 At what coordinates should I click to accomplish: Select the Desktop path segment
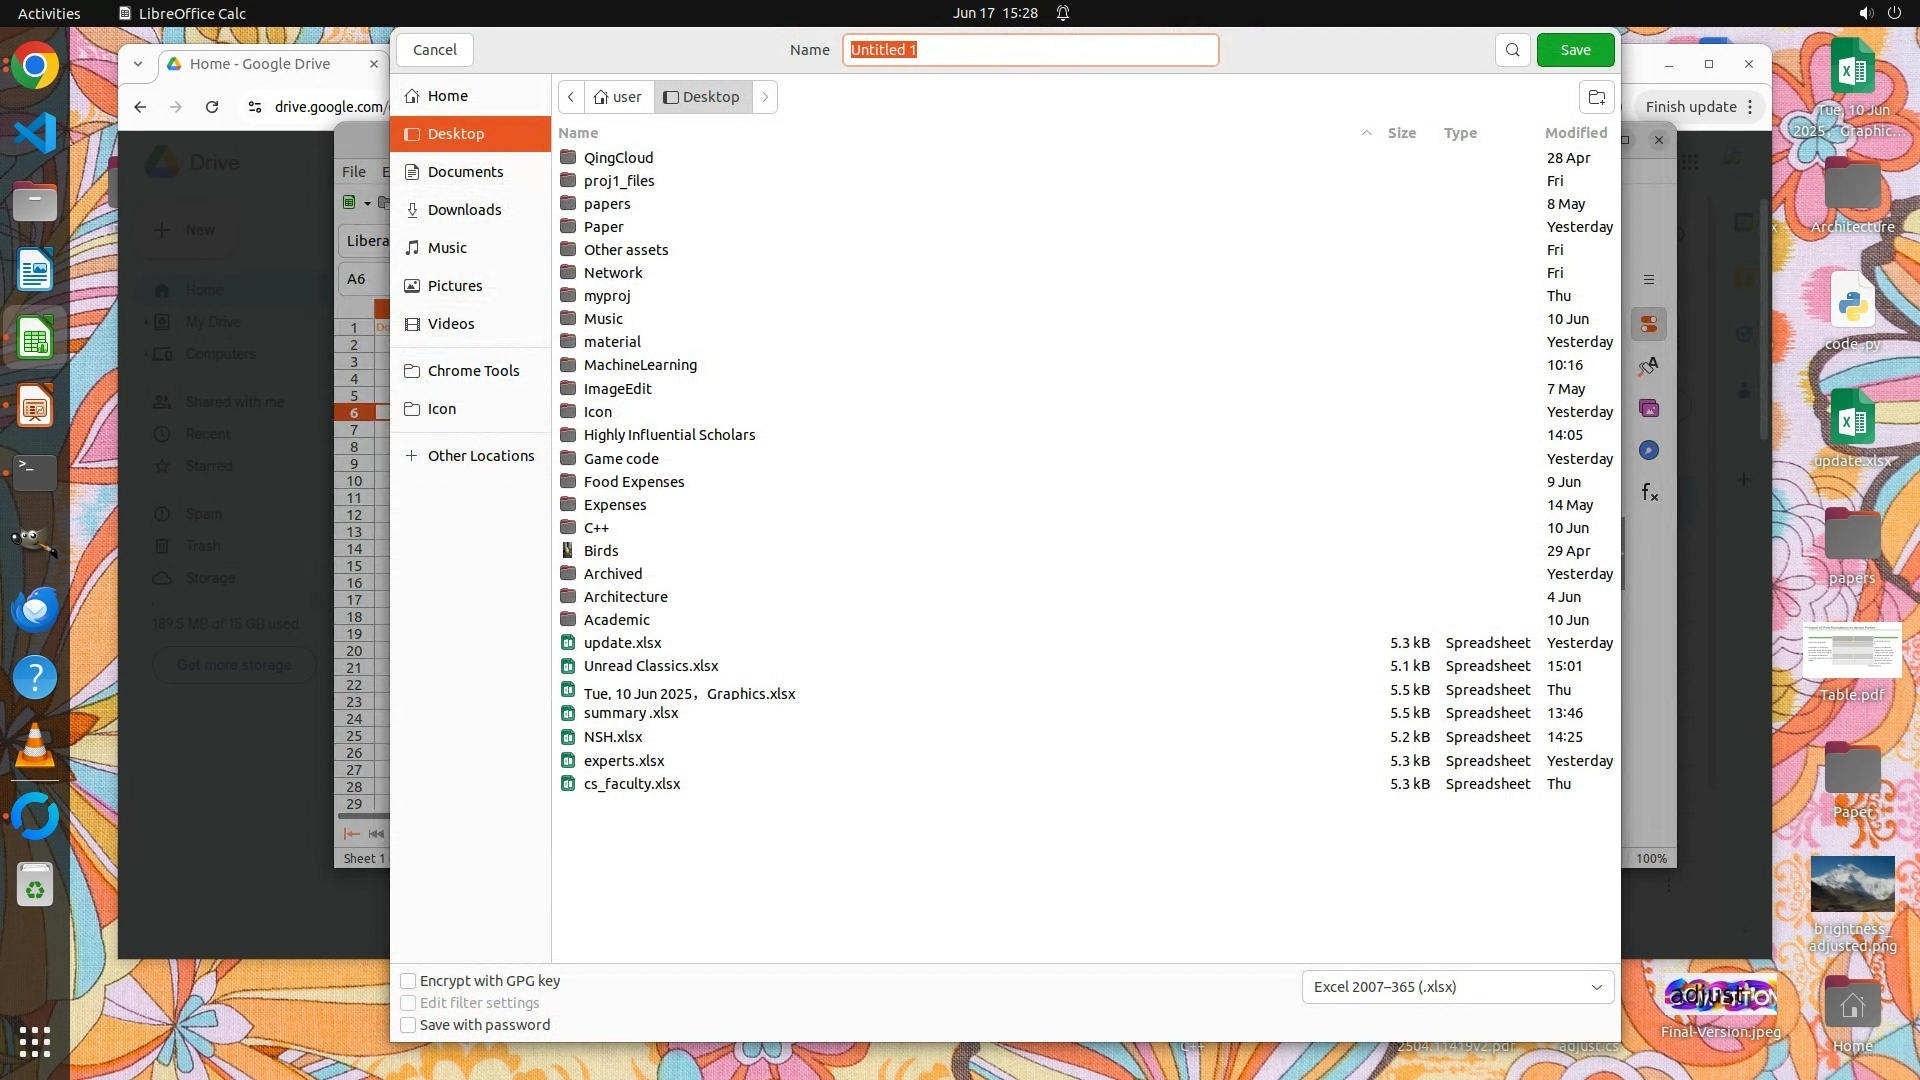(x=702, y=97)
